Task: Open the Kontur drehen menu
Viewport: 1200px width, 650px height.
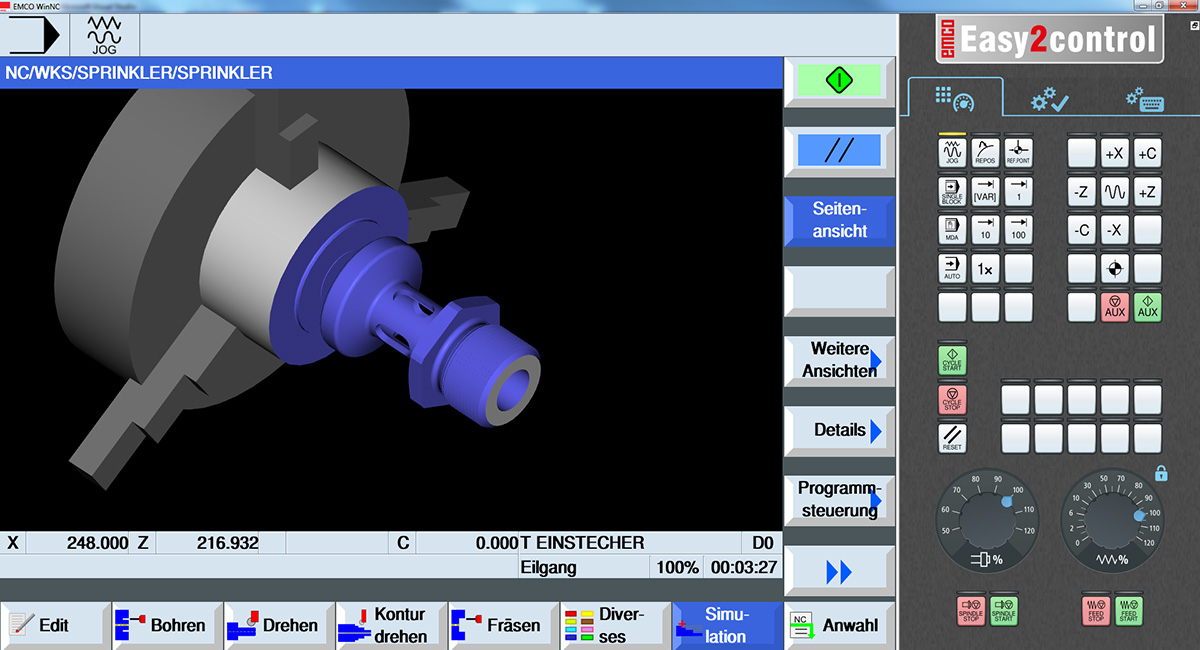Action: [391, 626]
